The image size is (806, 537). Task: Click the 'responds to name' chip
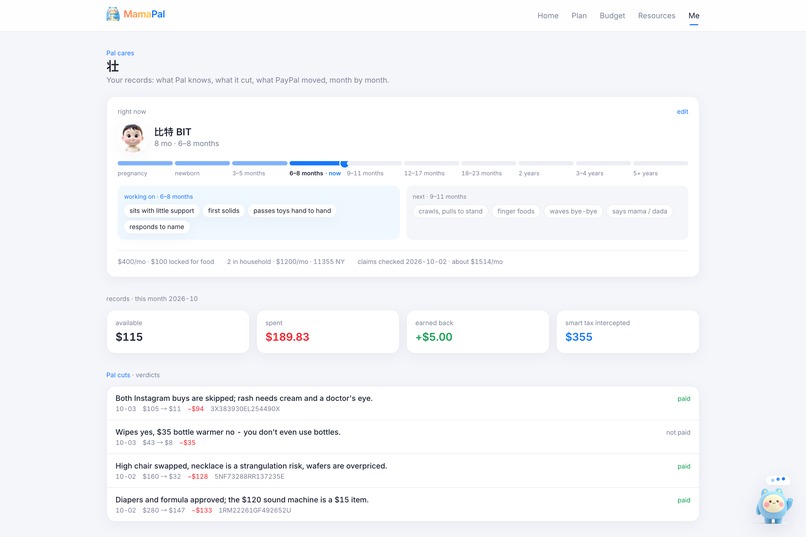tap(157, 227)
